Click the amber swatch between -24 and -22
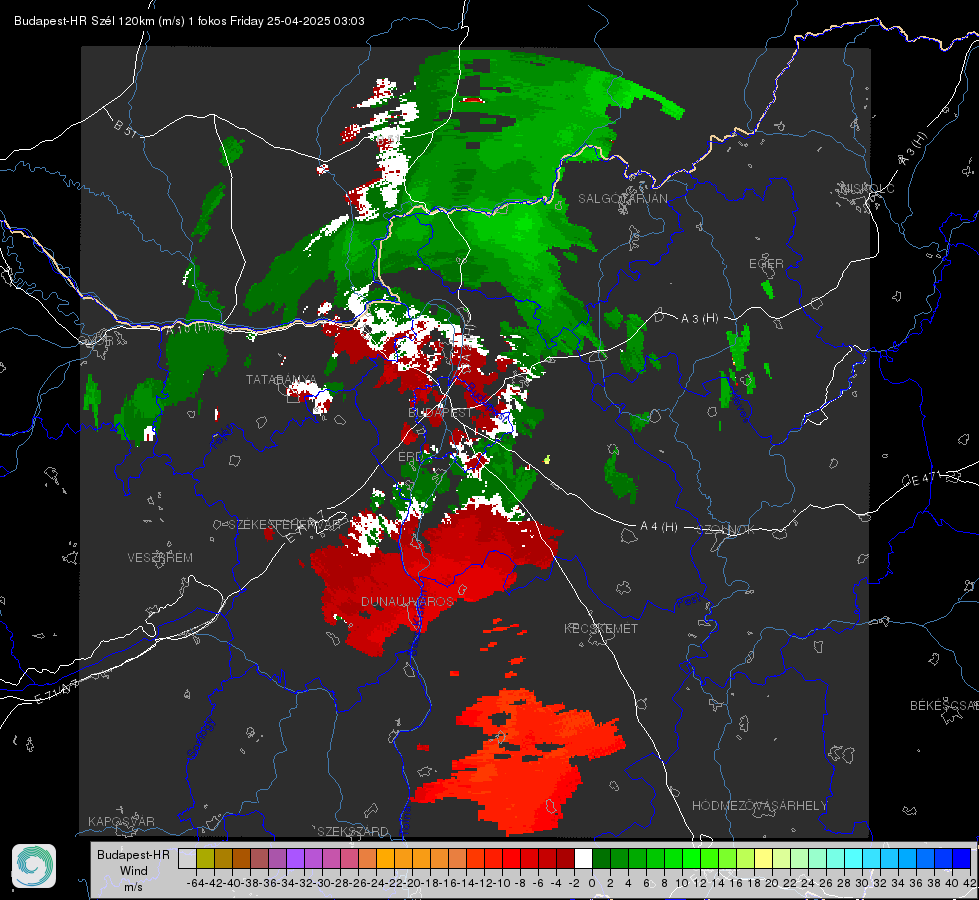This screenshot has width=979, height=900. tap(385, 859)
